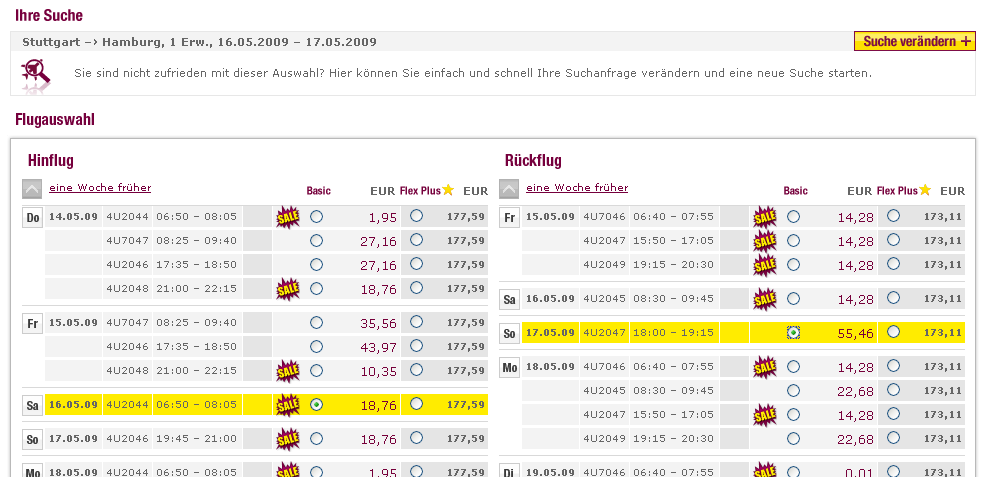Screen dimensions: 992x477
Task: Click the Mo day tab in Rückflug
Action: [510, 368]
